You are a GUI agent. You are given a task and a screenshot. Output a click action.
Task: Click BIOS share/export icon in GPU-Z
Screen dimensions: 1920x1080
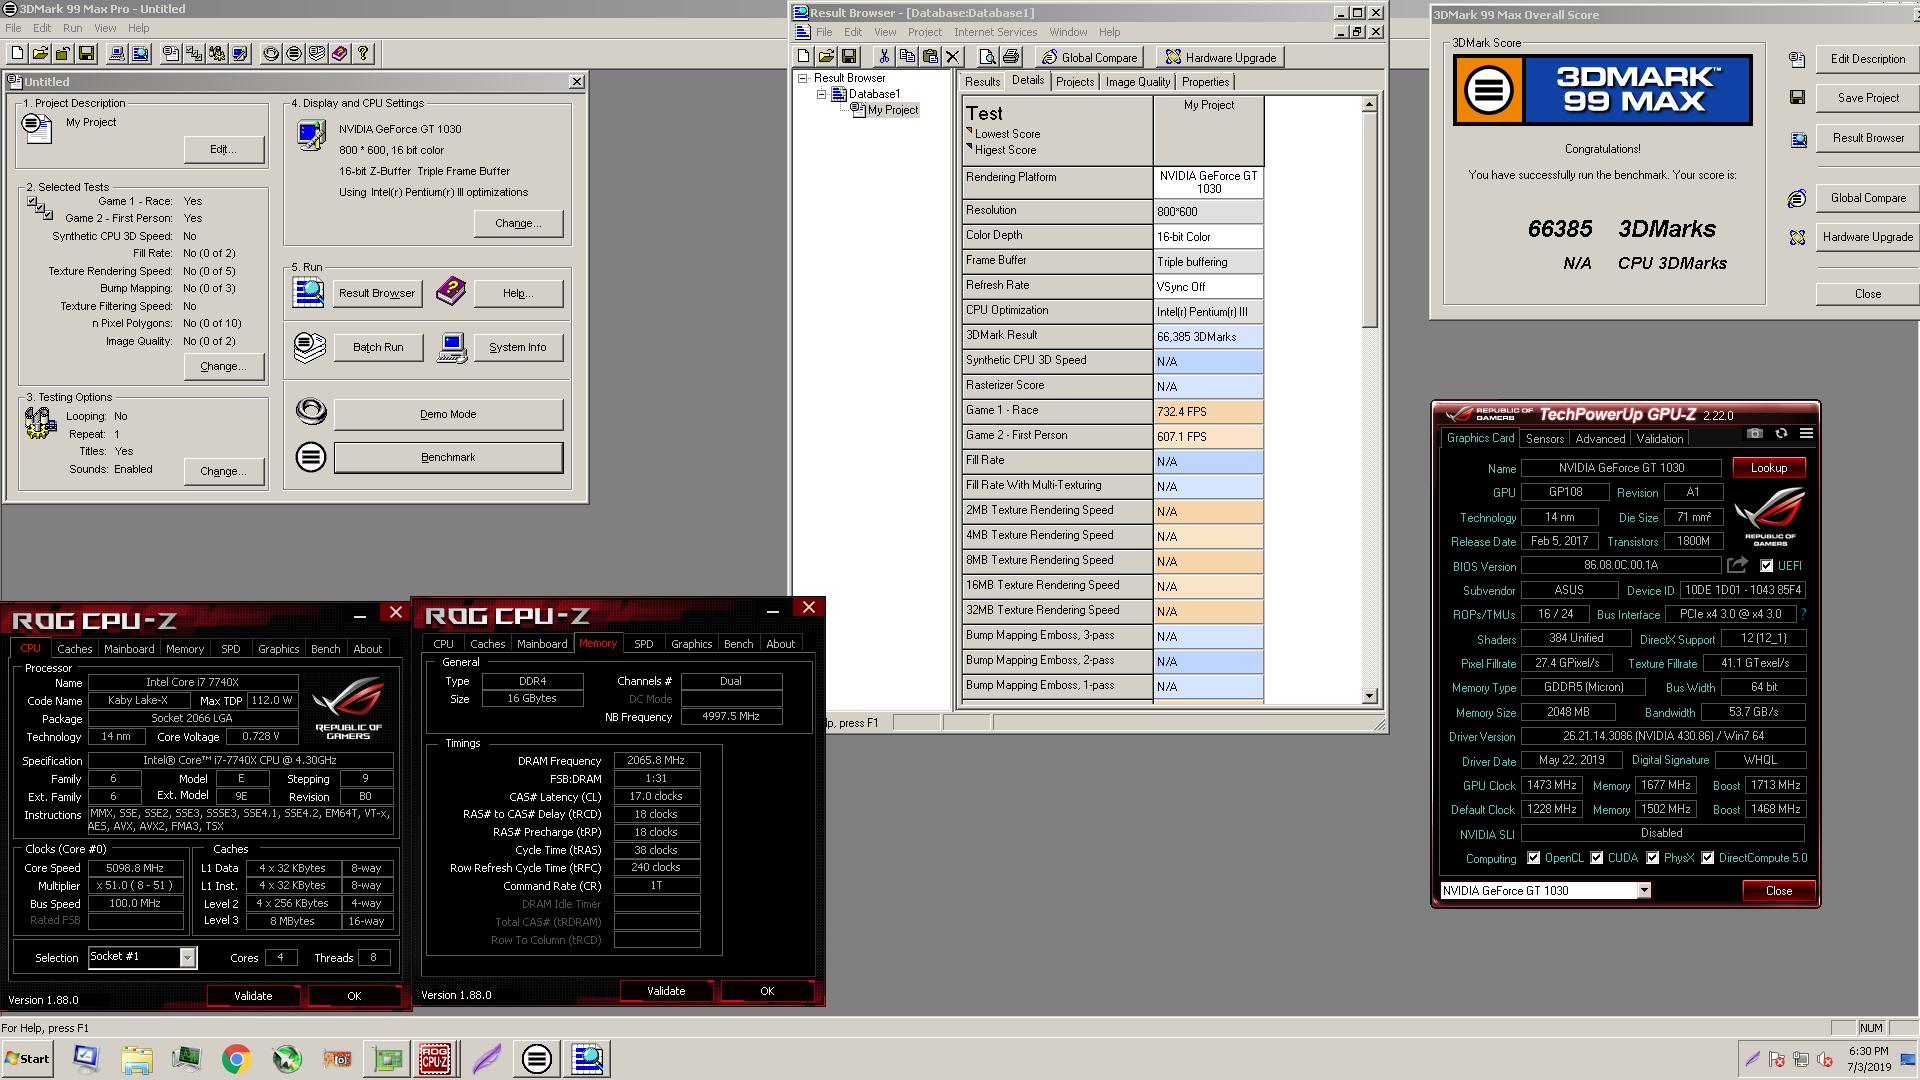[1737, 565]
